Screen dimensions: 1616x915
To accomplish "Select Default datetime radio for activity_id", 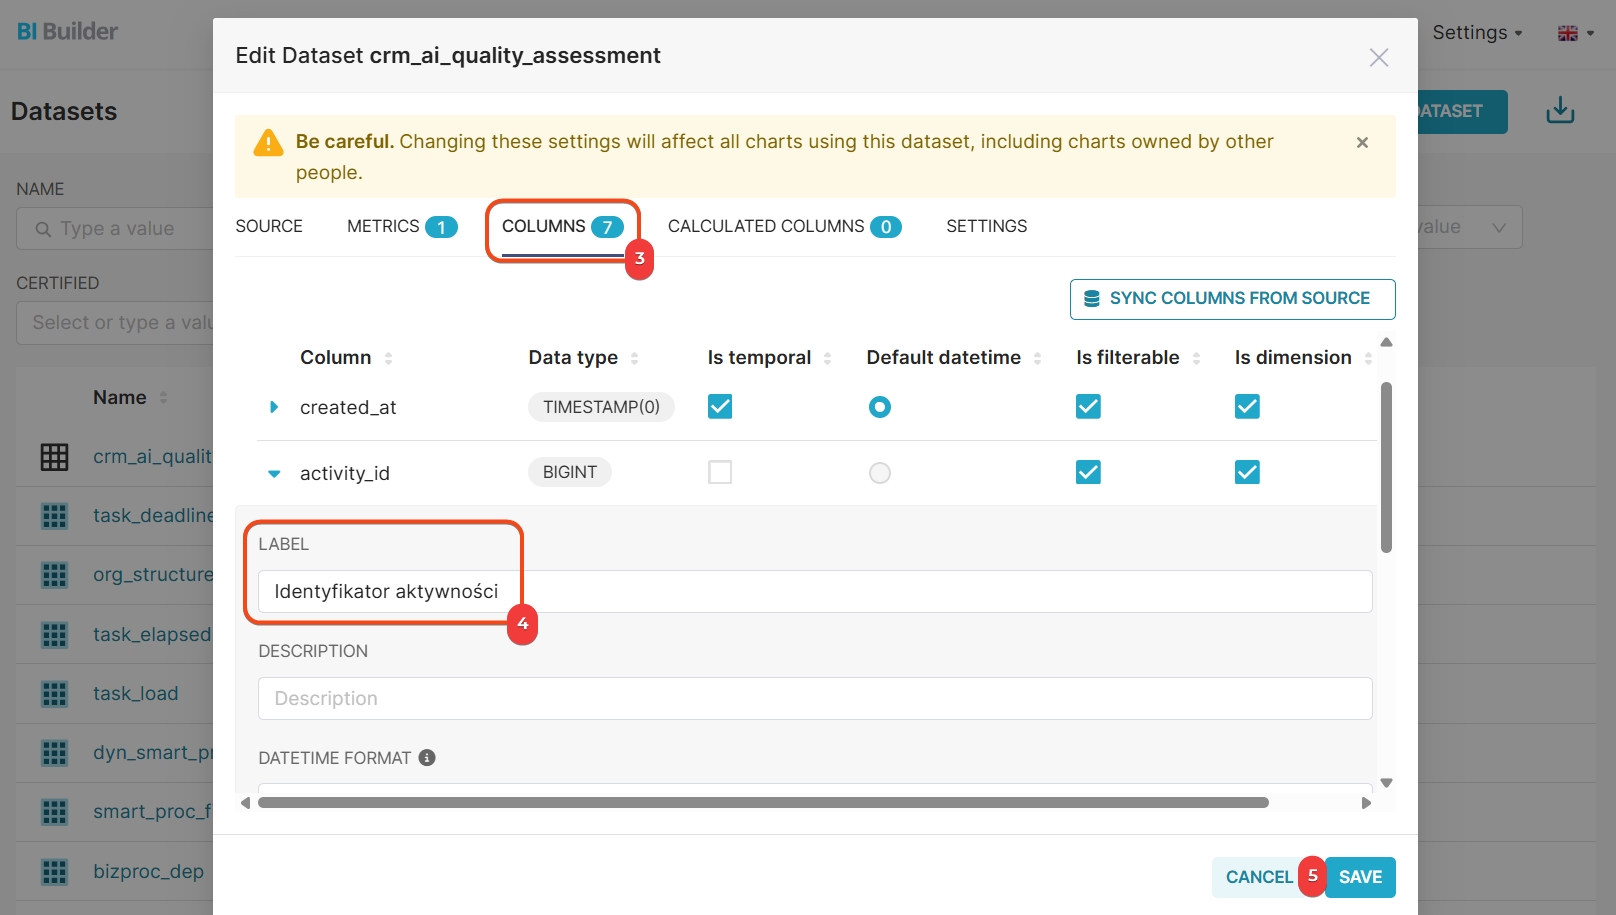I will (879, 473).
